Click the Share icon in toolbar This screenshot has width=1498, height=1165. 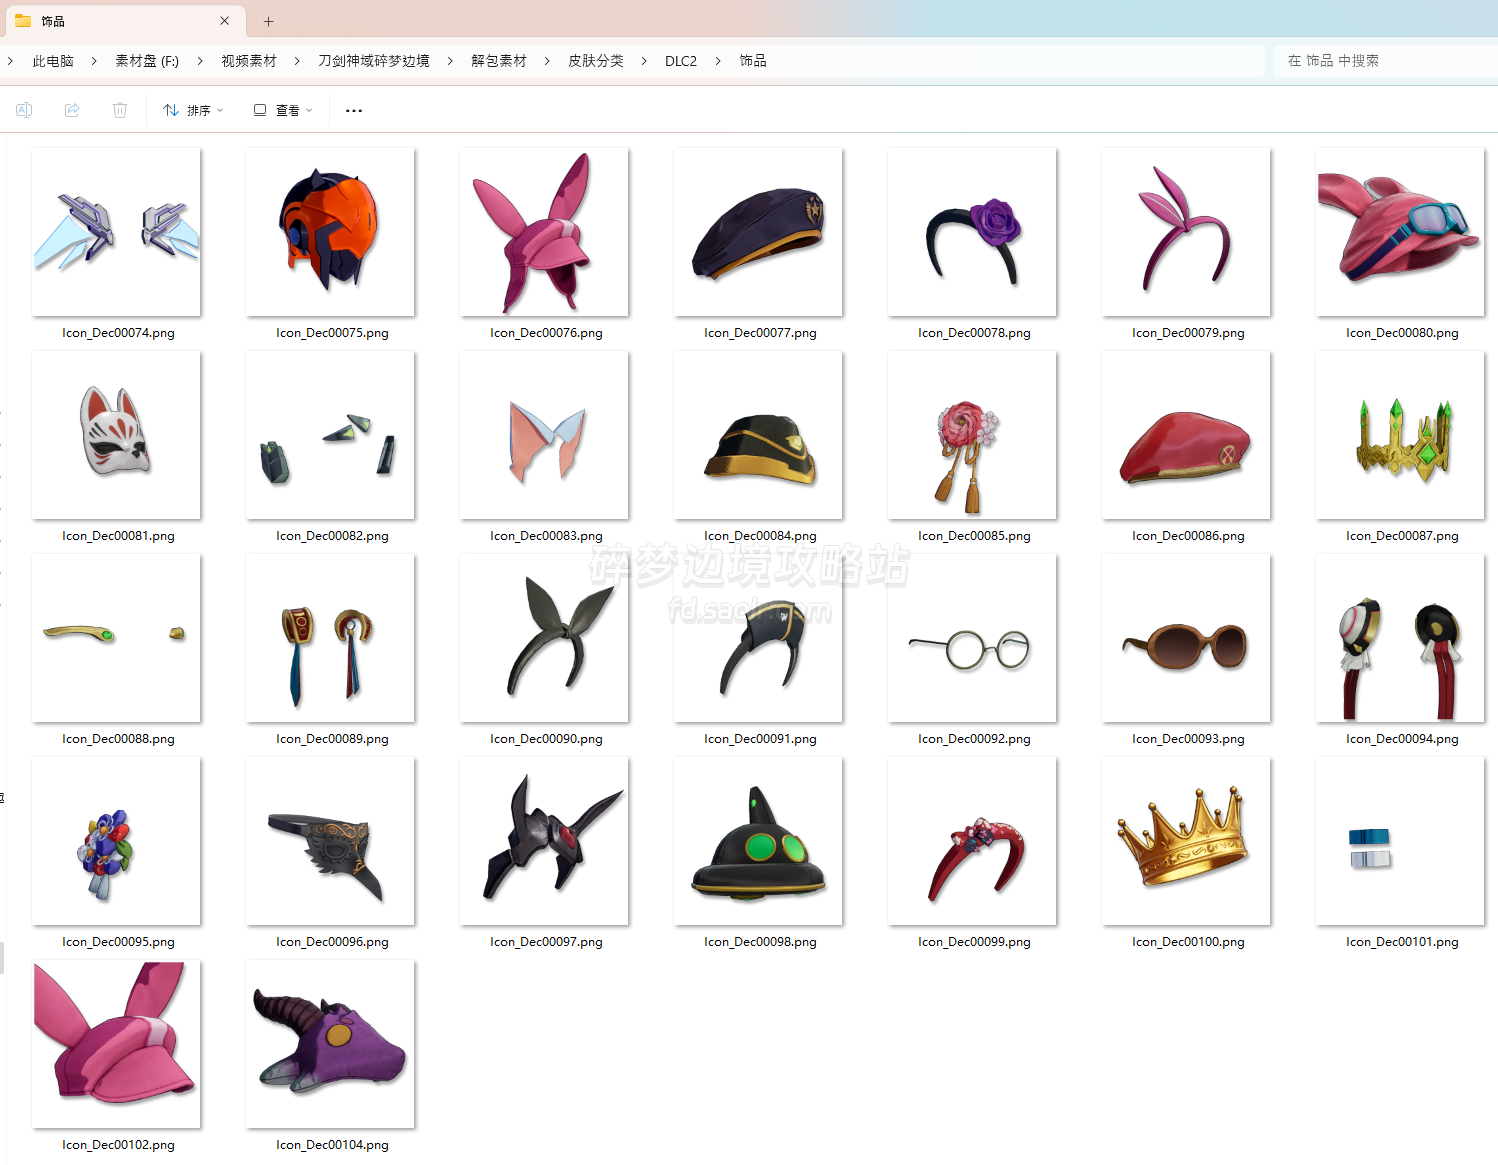coord(72,110)
